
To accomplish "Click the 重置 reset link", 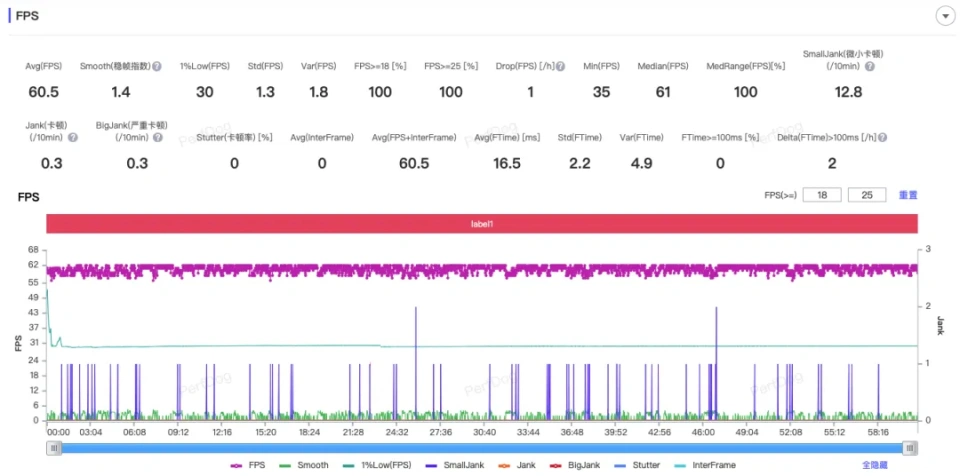I will point(908,195).
